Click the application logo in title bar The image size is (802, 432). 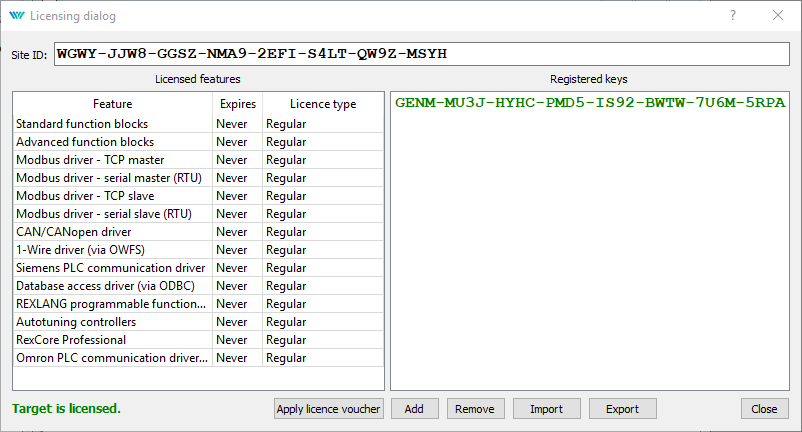tap(17, 15)
